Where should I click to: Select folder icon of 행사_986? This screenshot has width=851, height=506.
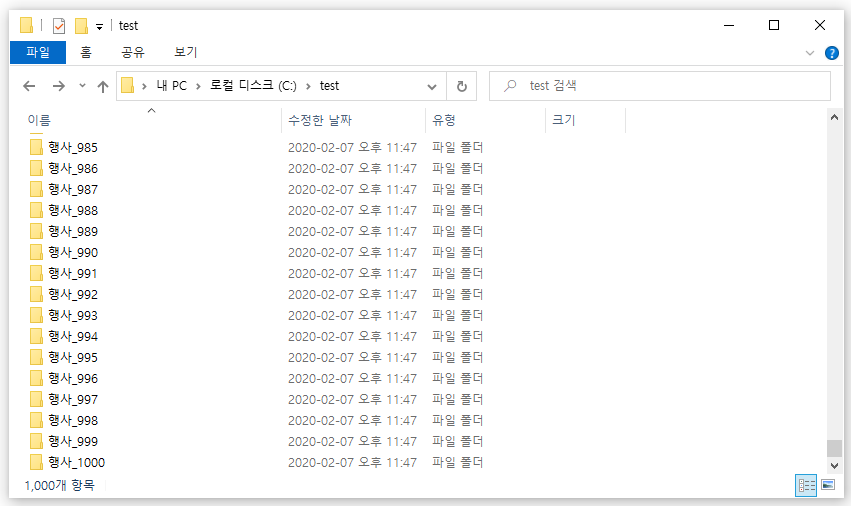pos(36,168)
